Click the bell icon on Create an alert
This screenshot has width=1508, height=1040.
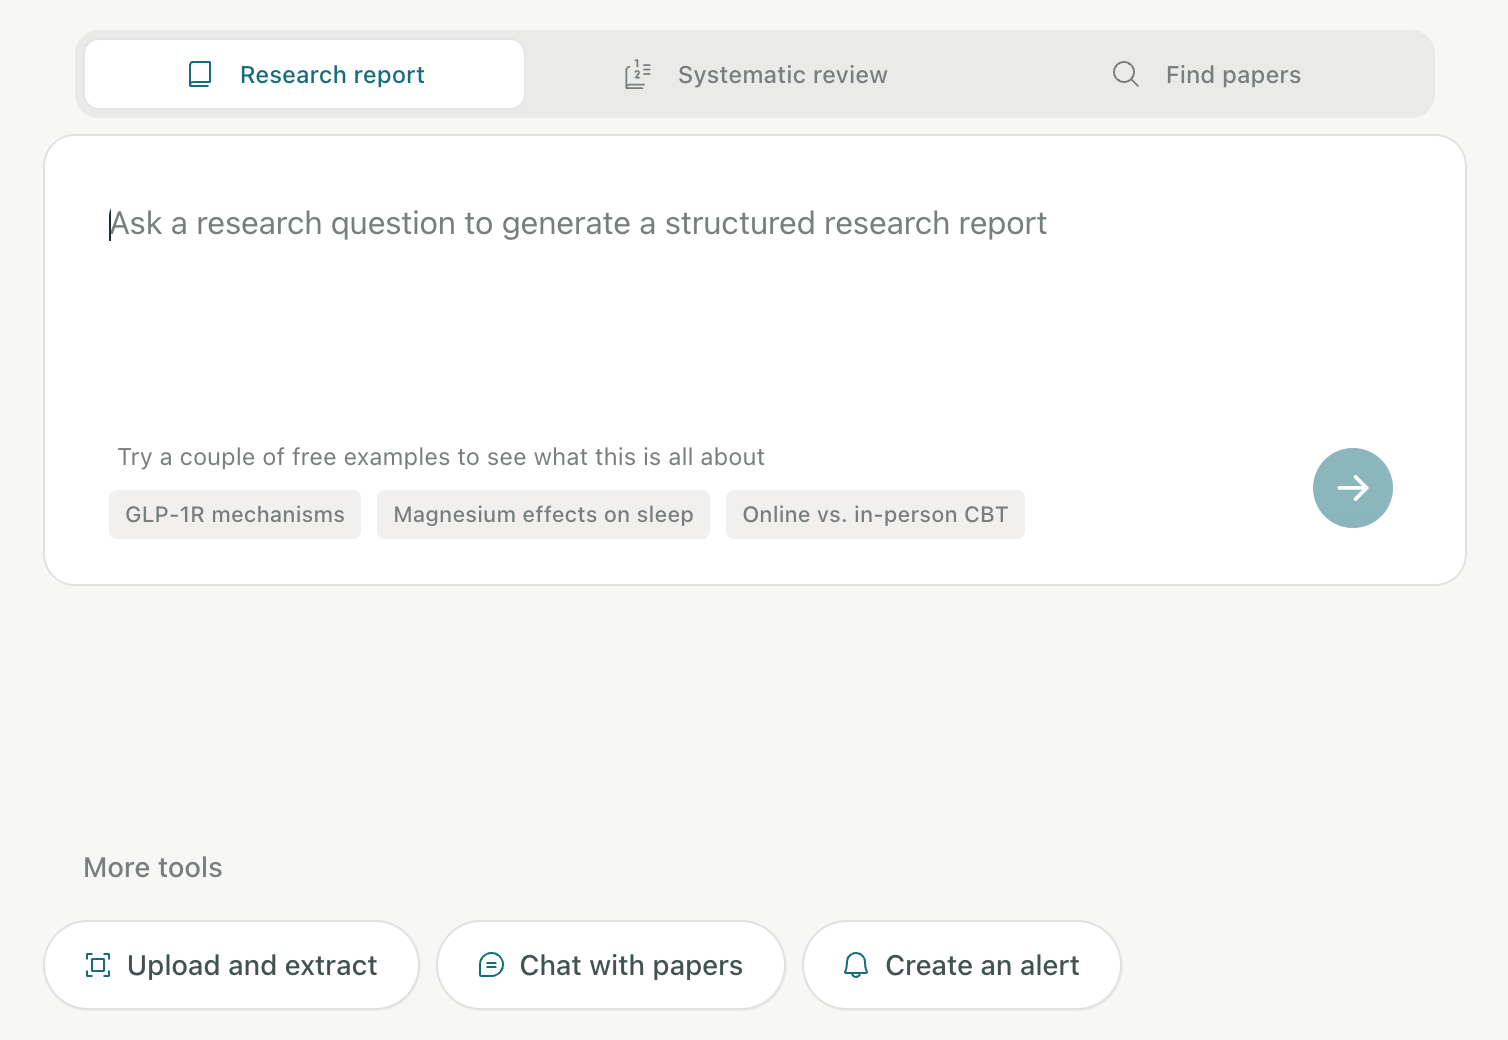coord(856,965)
